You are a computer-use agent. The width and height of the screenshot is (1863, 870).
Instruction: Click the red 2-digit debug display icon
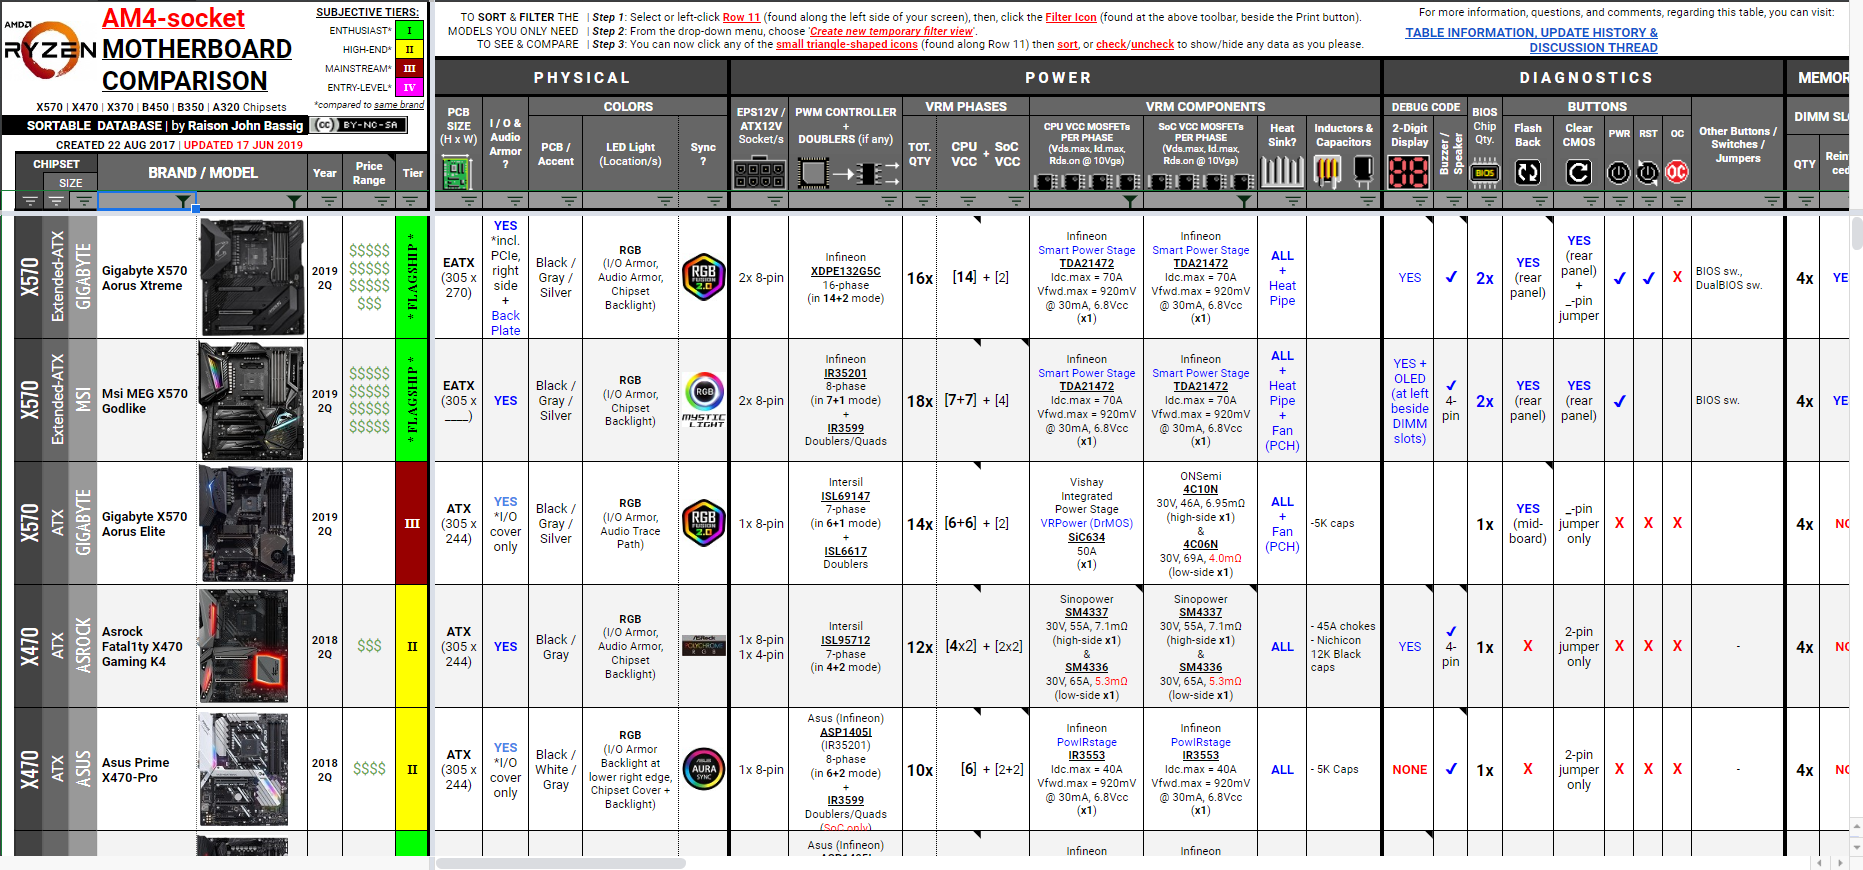pyautogui.click(x=1408, y=173)
